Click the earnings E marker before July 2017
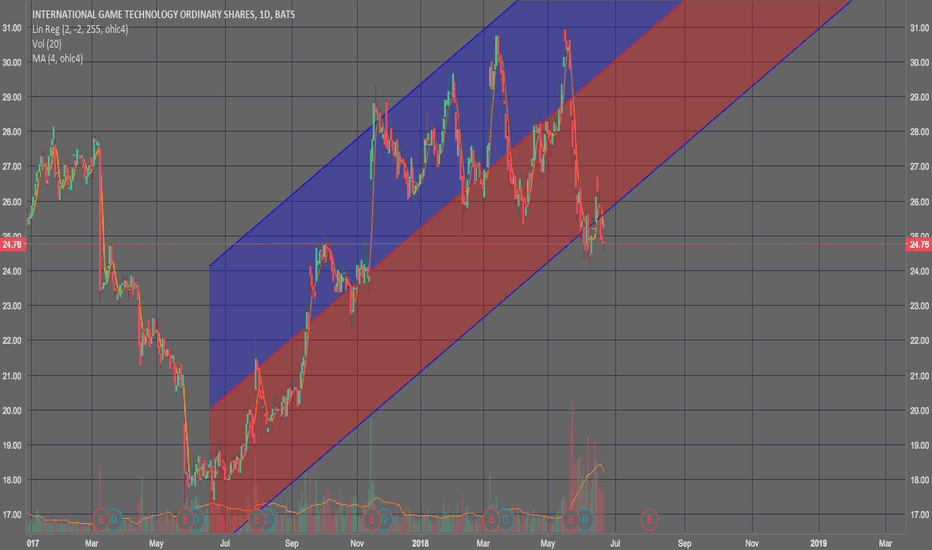This screenshot has width=932, height=550. tap(185, 520)
